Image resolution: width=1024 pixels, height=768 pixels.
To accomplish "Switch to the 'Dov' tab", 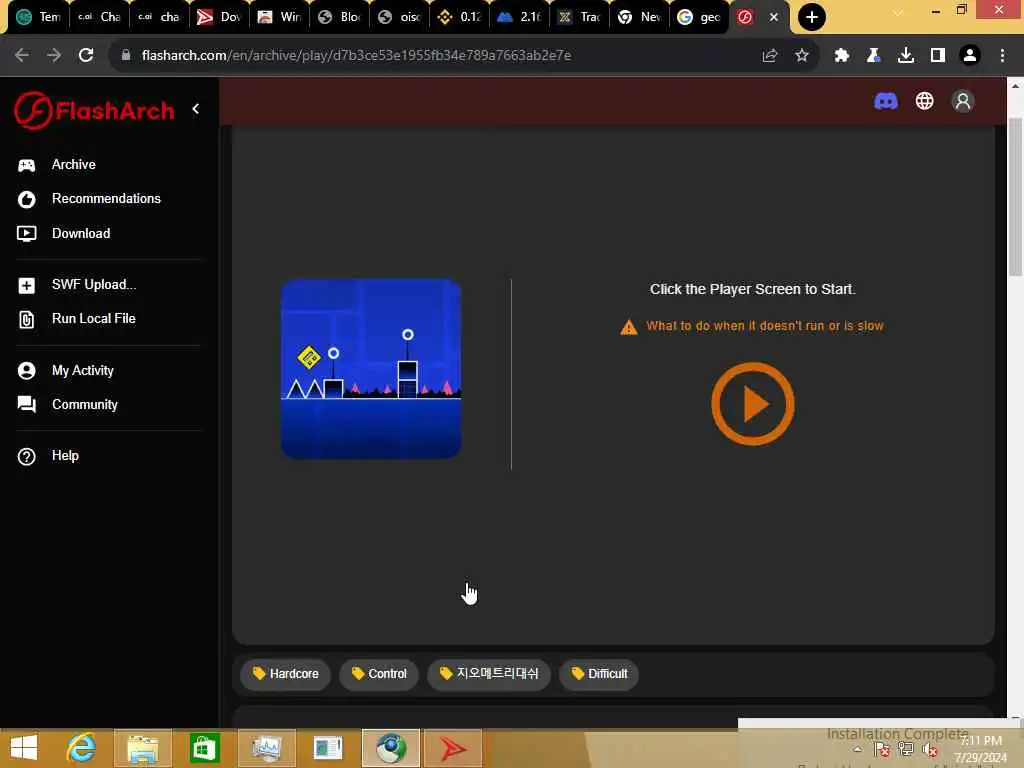I will click(219, 18).
